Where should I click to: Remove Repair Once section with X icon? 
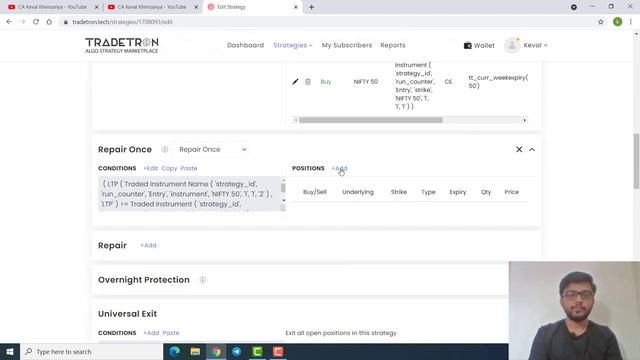(x=519, y=149)
